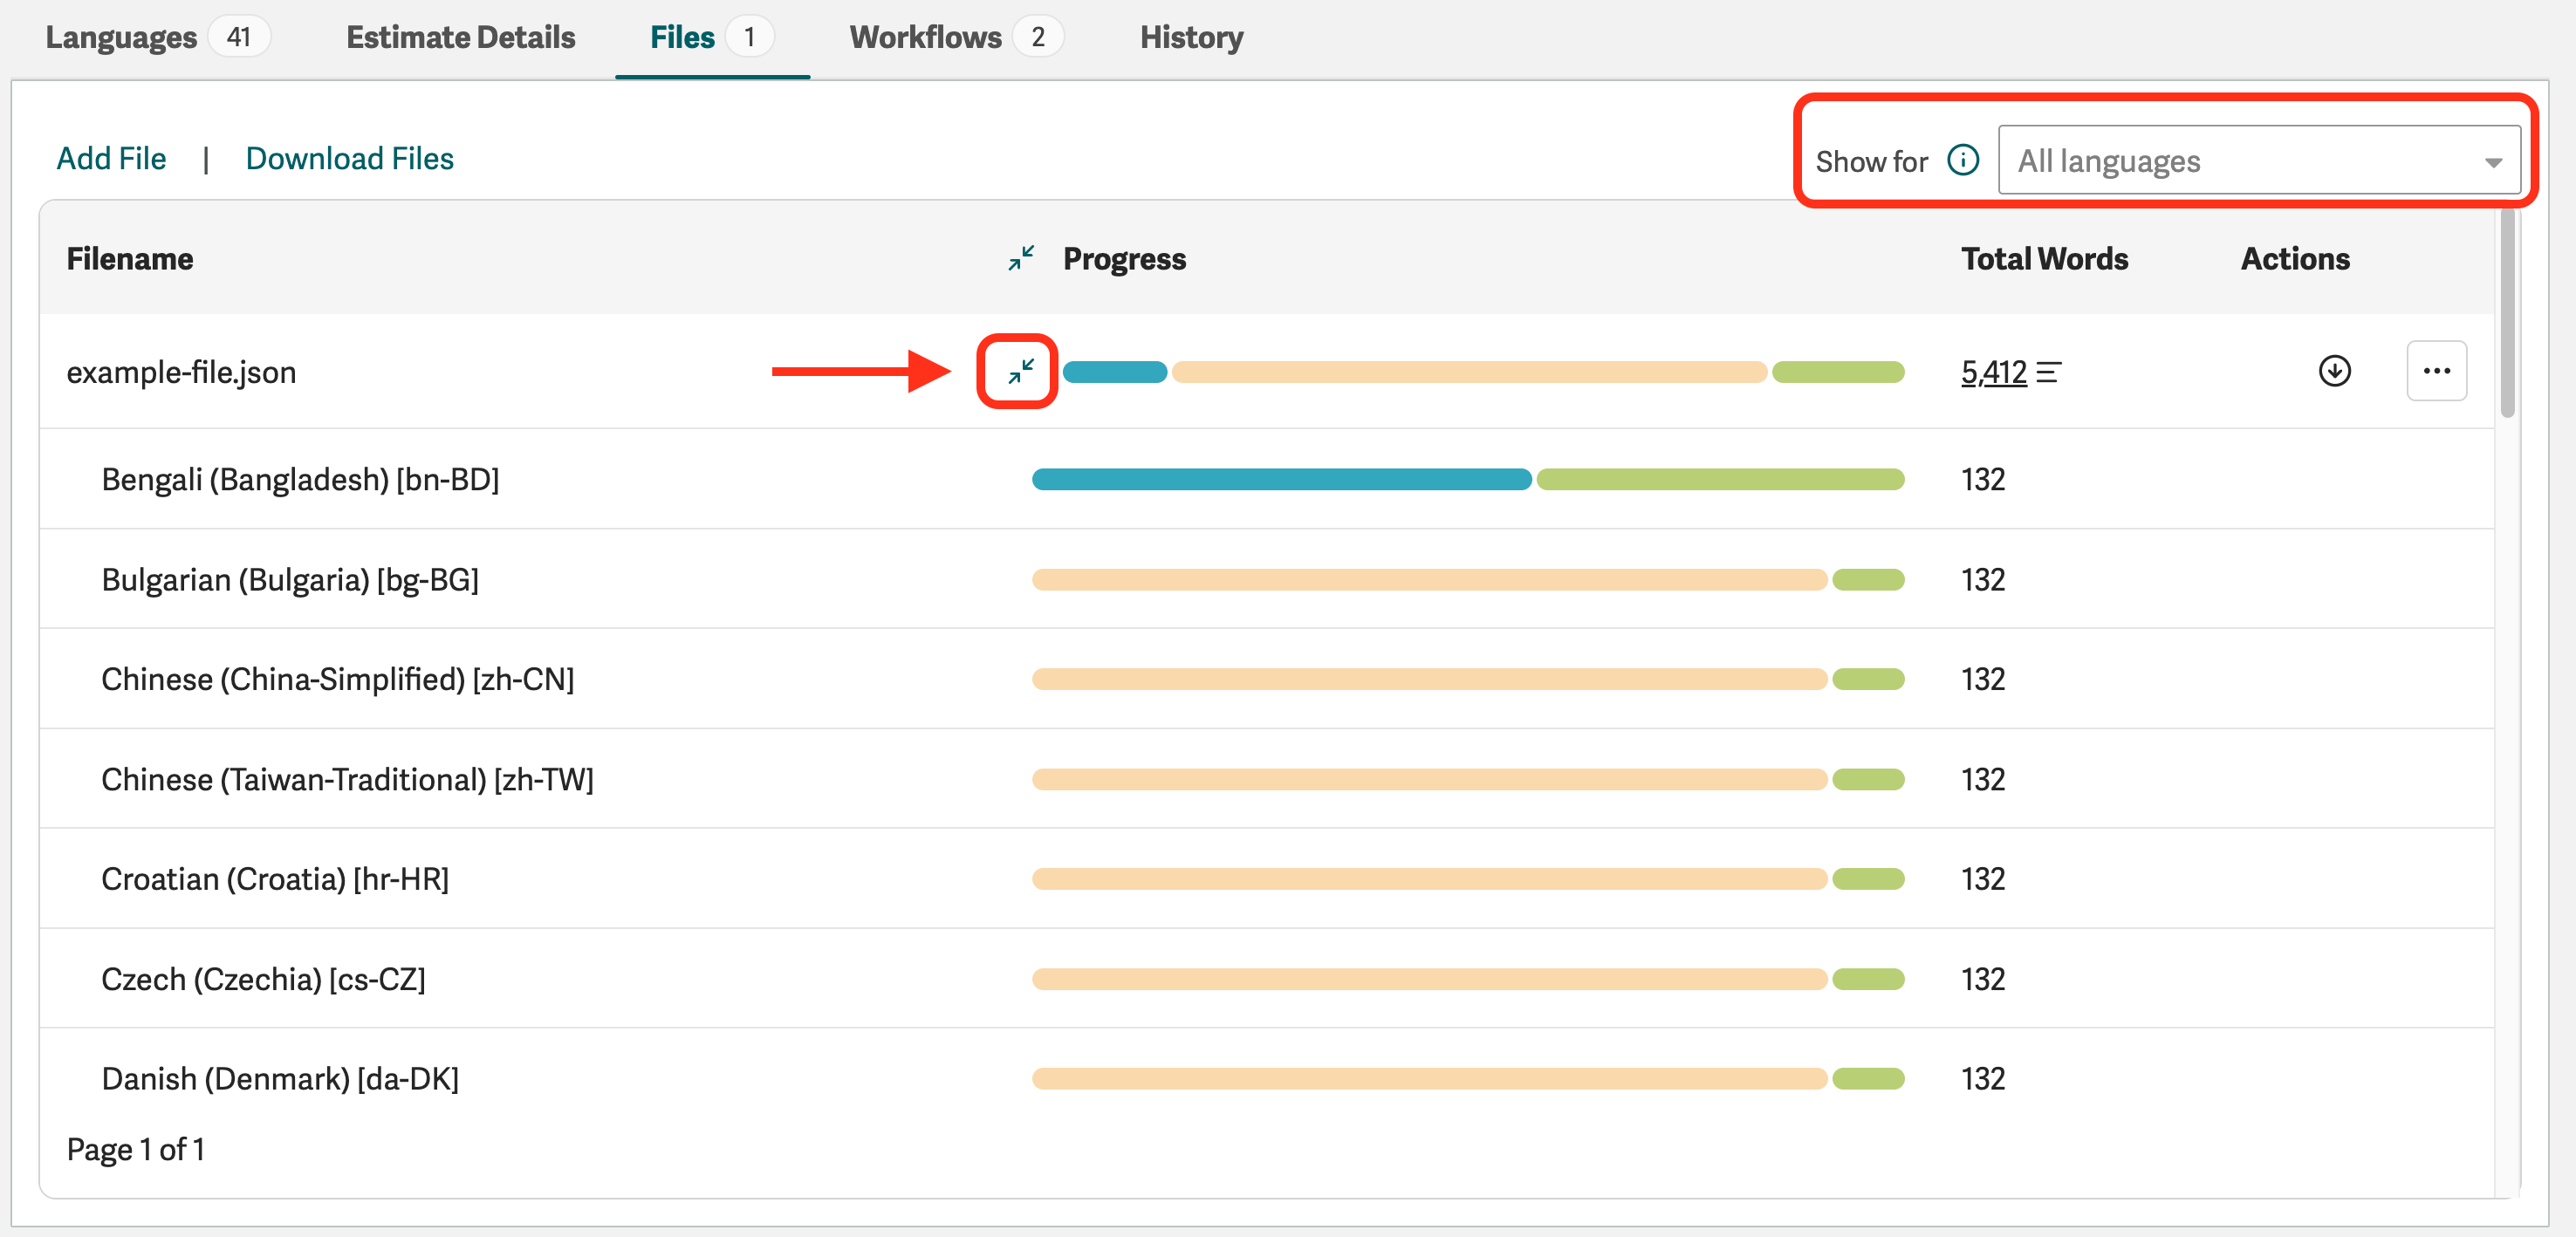The width and height of the screenshot is (2576, 1237).
Task: Select the Files tab
Action: 711,37
